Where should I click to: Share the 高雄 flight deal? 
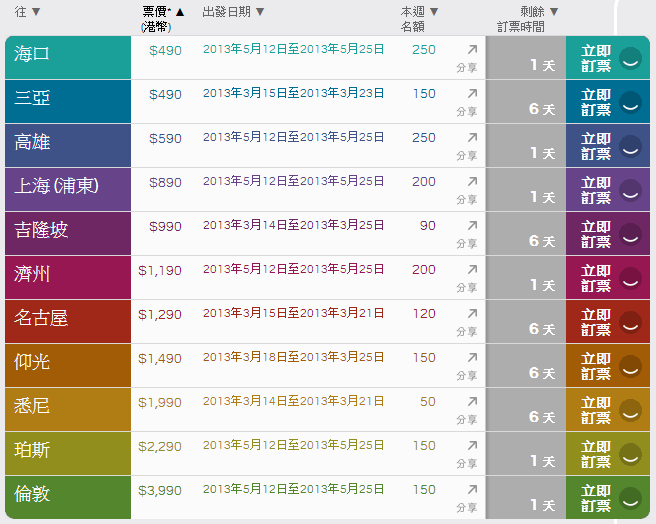[x=472, y=136]
